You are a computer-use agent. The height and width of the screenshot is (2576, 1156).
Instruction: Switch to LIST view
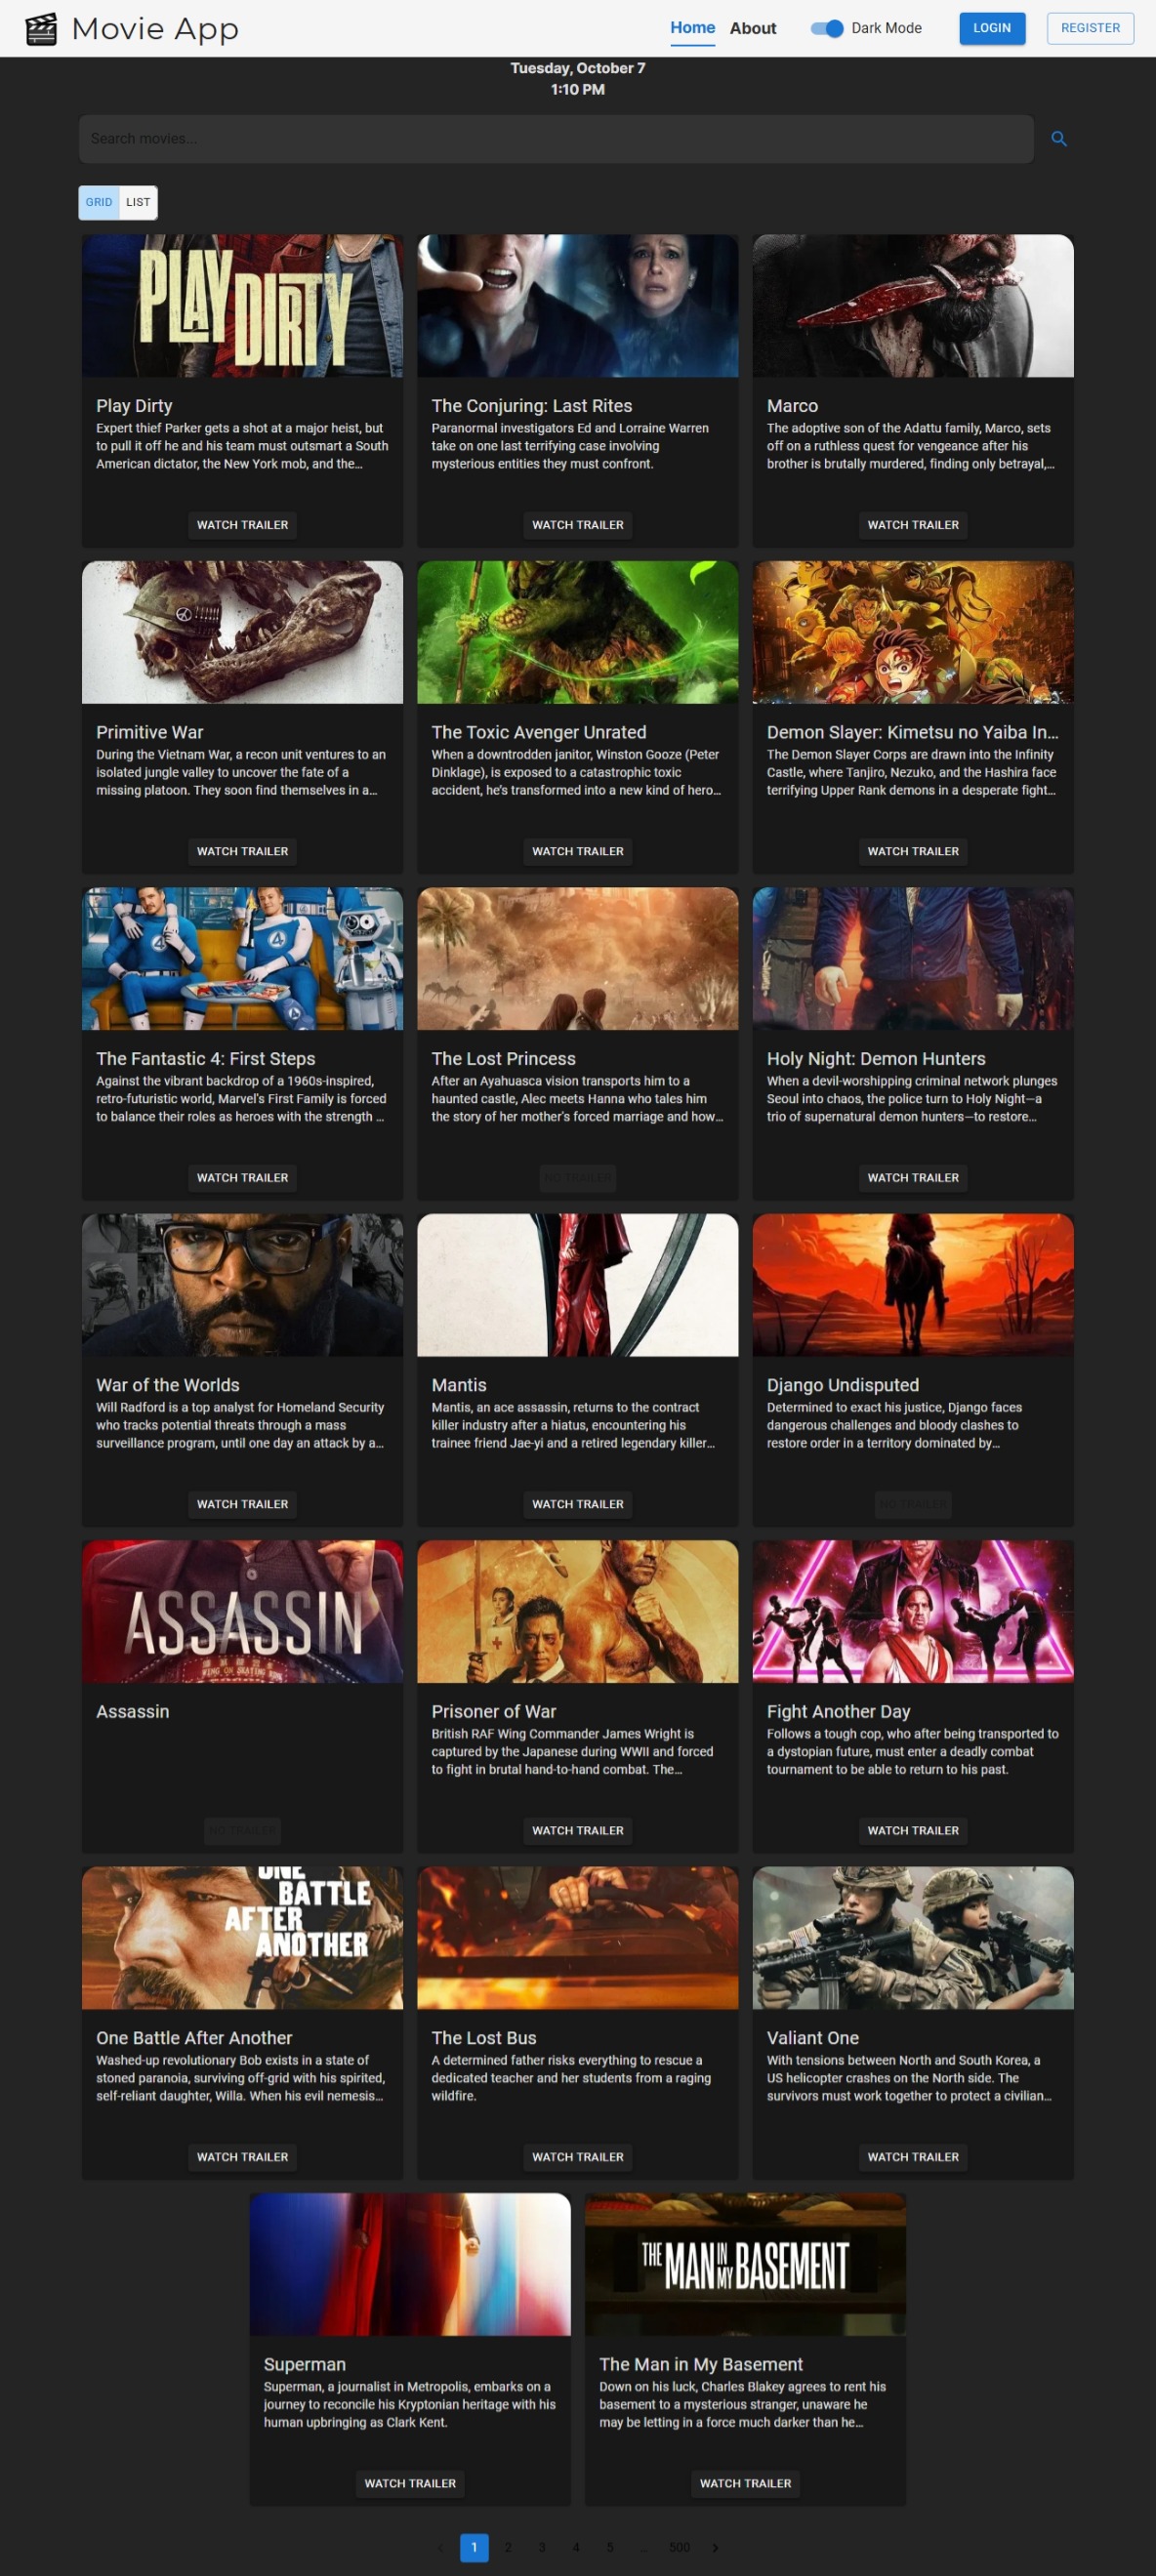(x=138, y=202)
